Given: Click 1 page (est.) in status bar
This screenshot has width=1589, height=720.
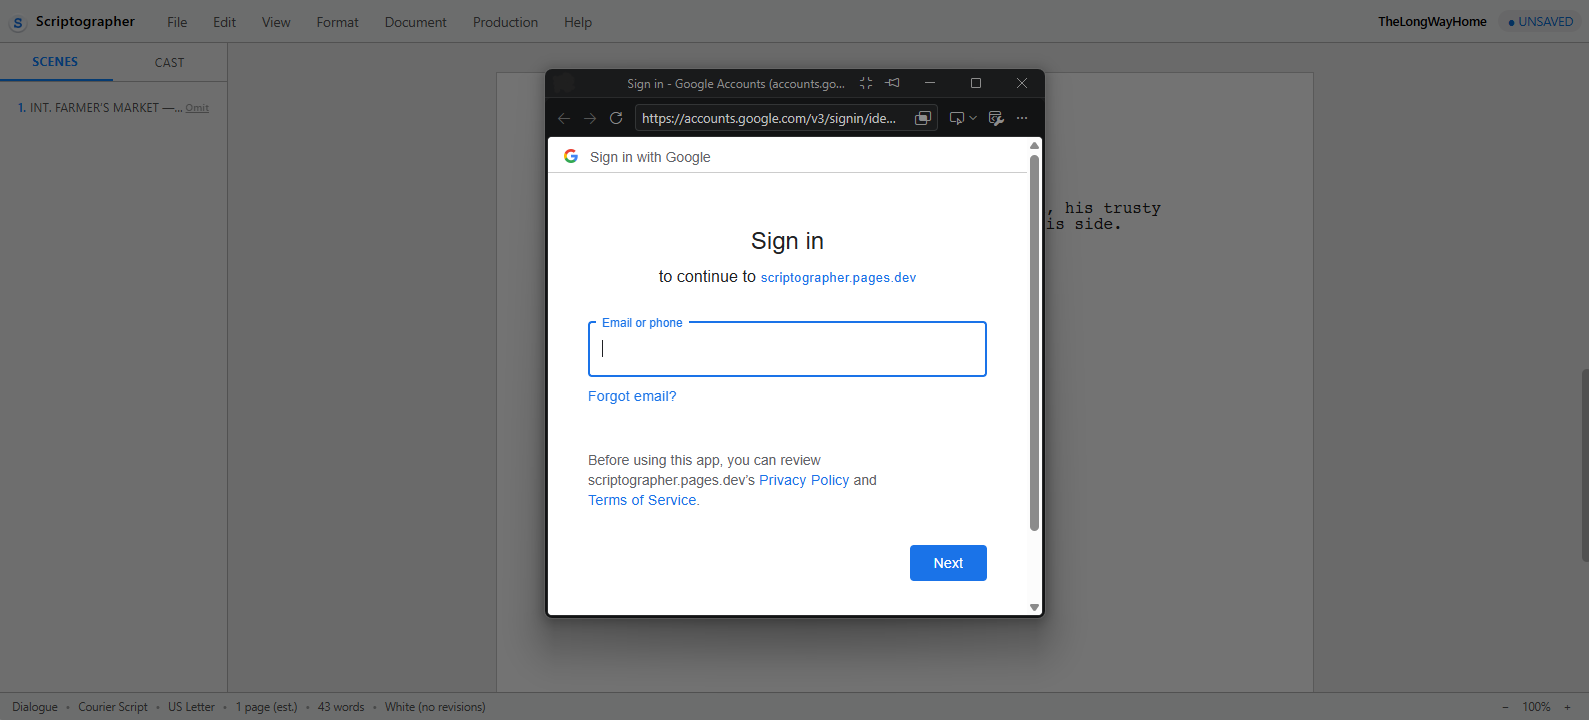Looking at the screenshot, I should [x=266, y=707].
